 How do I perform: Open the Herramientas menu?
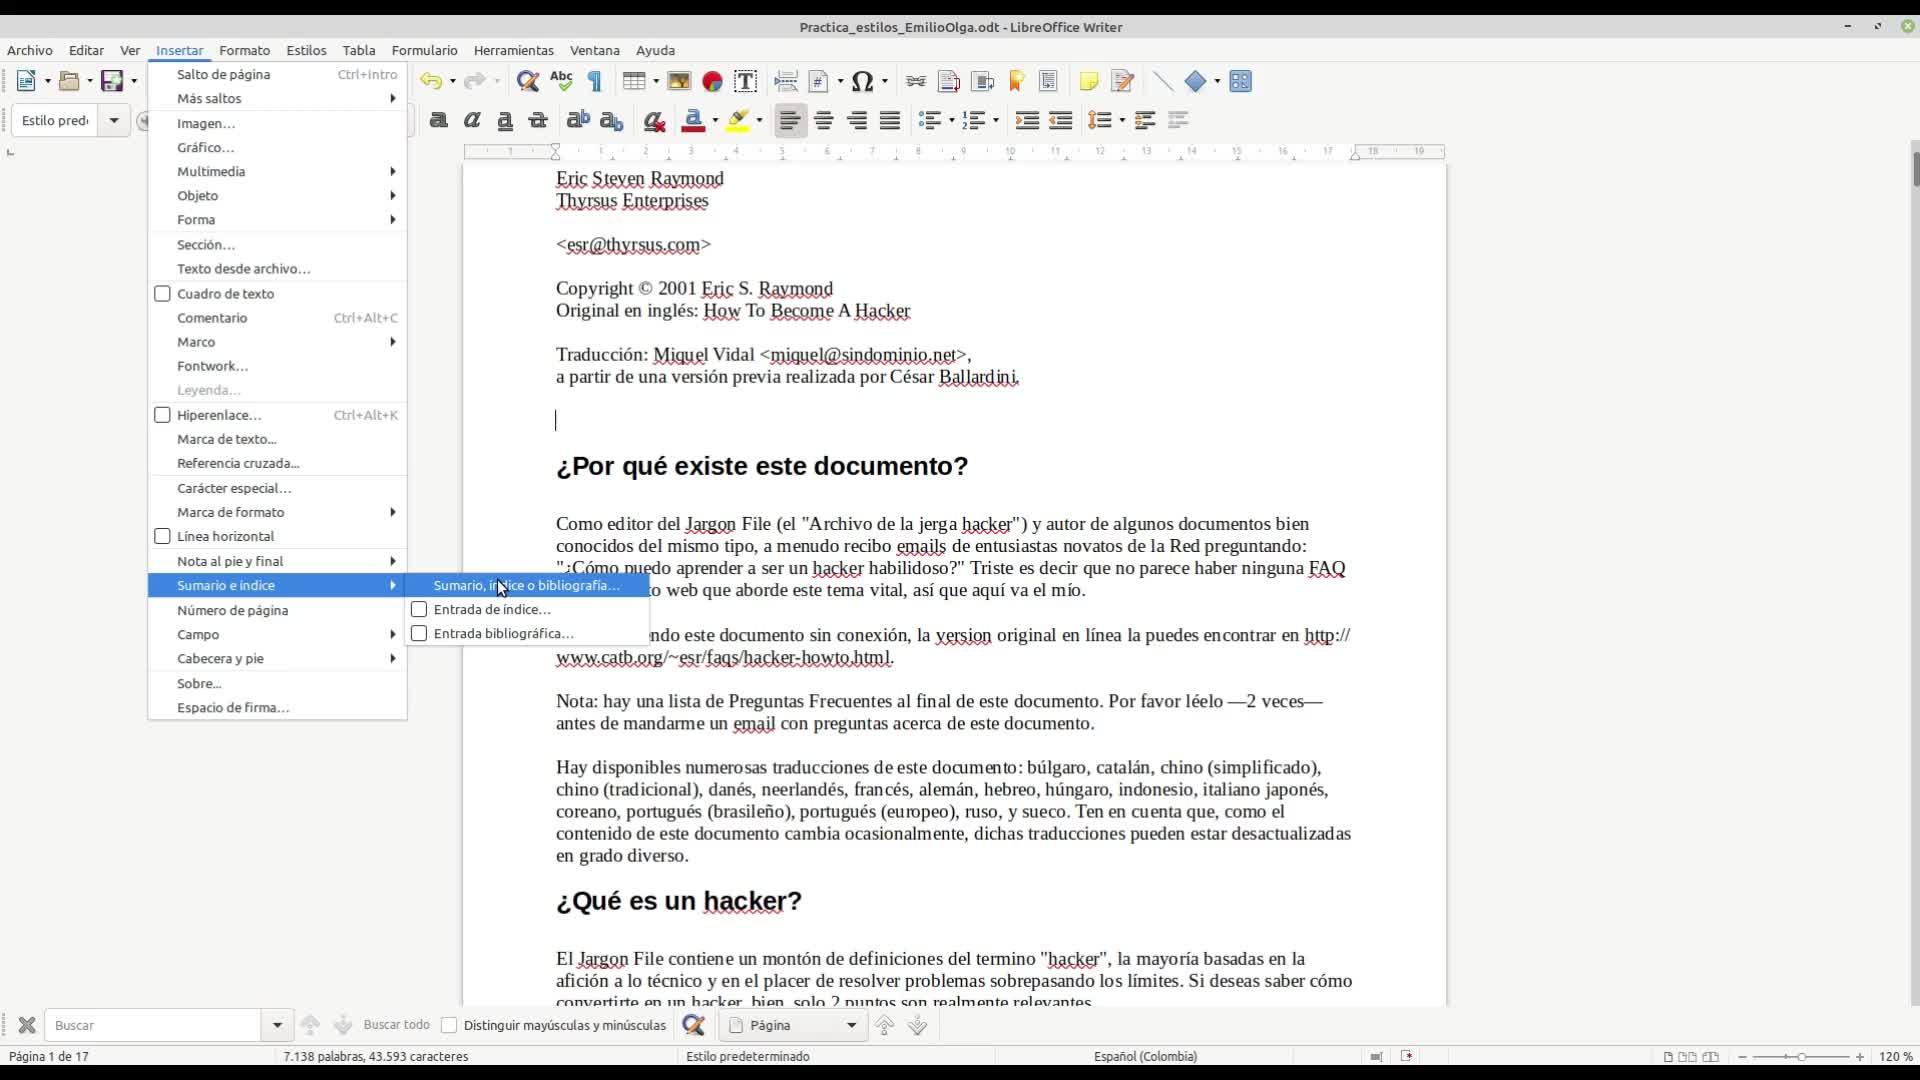tap(513, 50)
